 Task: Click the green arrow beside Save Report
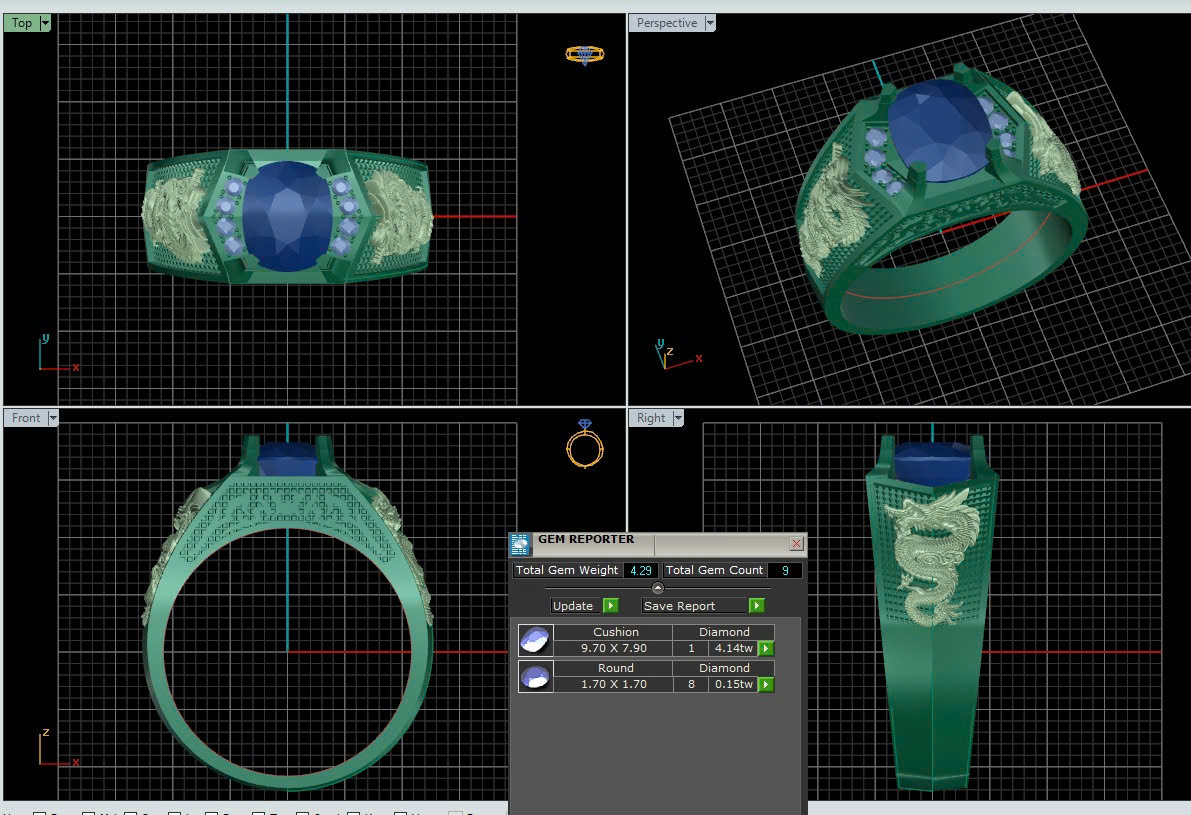757,606
